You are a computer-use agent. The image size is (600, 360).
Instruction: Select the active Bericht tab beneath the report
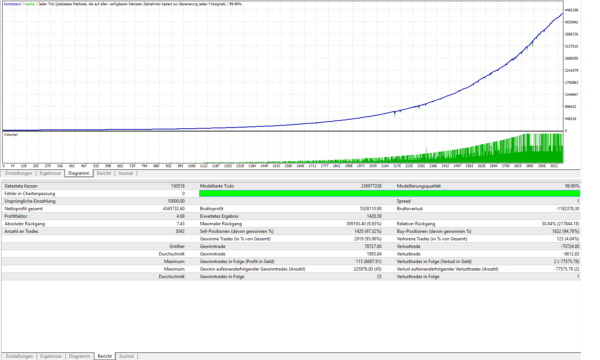(x=104, y=356)
